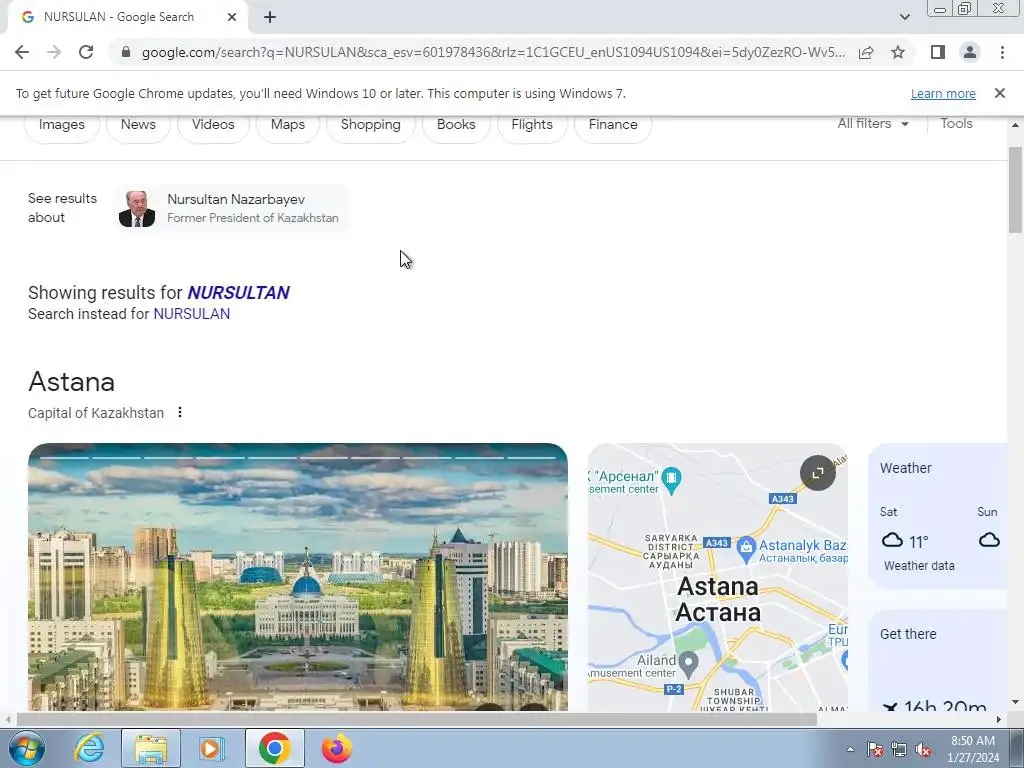Expand the Astana map with expand icon
The image size is (1024, 768).
[818, 473]
